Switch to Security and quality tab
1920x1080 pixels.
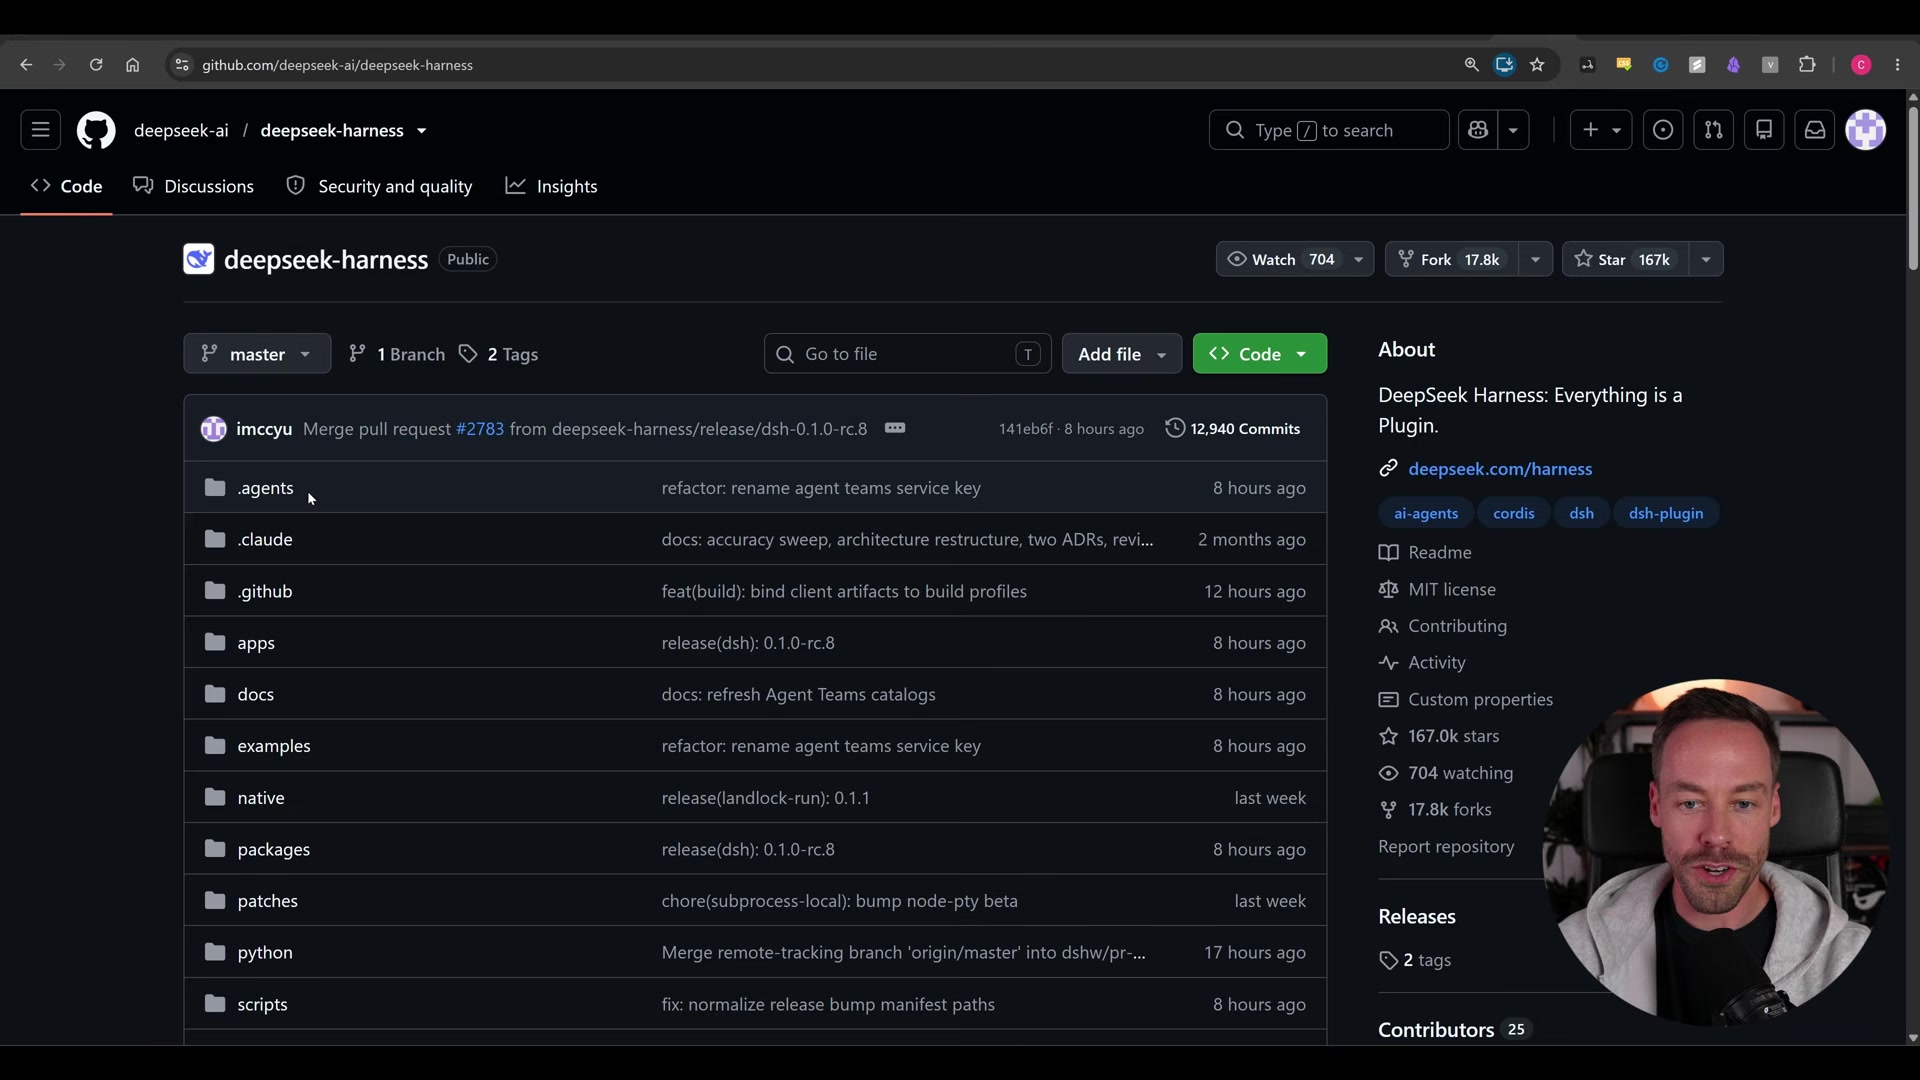(x=379, y=186)
